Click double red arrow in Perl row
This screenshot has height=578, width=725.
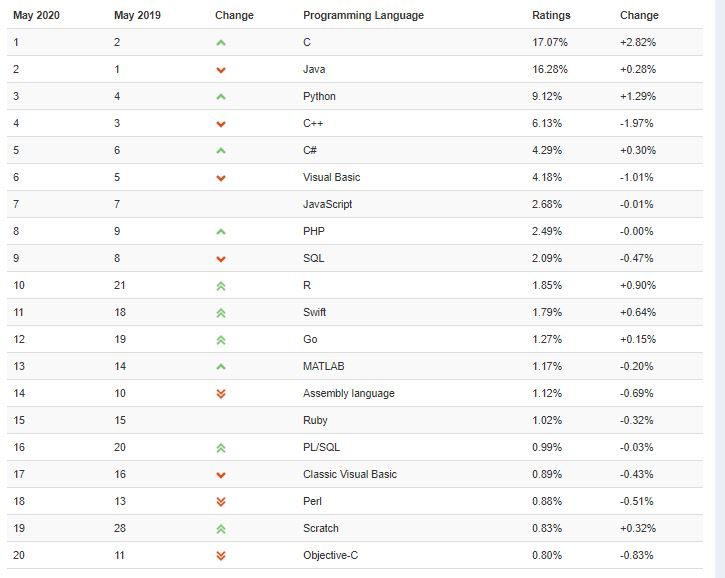pos(221,502)
